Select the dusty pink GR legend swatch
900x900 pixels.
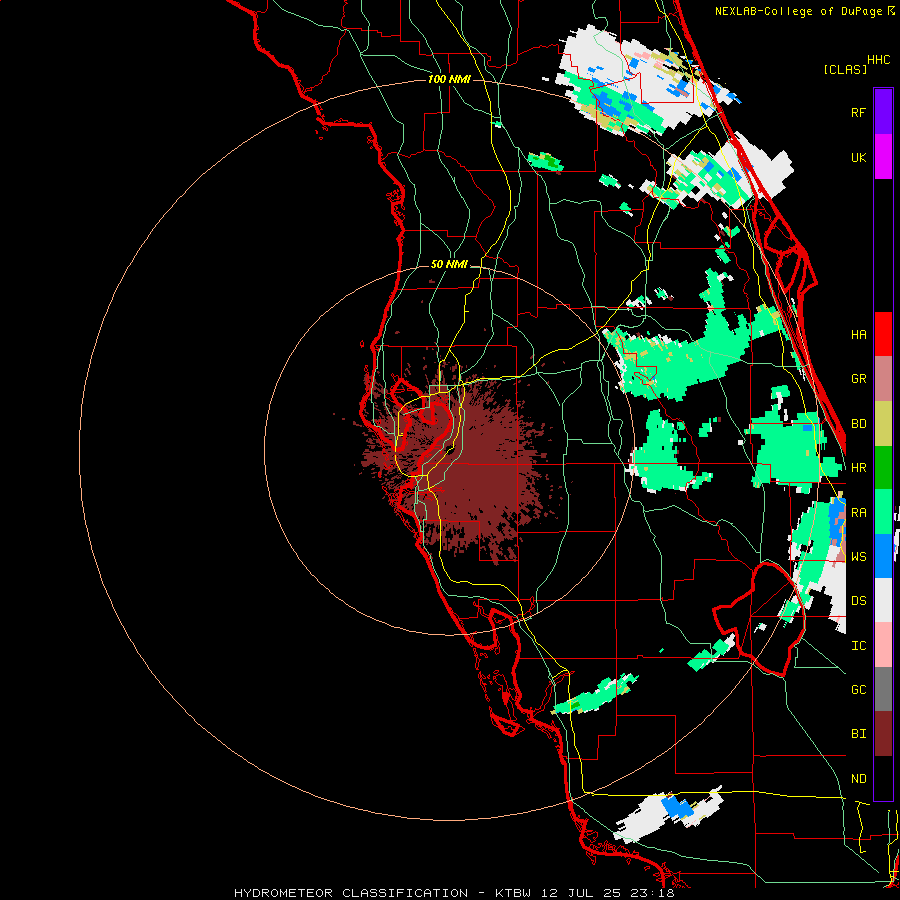883,379
